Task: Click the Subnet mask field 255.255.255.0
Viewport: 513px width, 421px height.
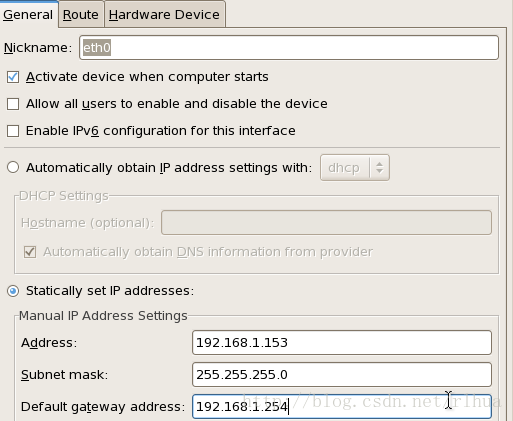Action: pyautogui.click(x=342, y=375)
